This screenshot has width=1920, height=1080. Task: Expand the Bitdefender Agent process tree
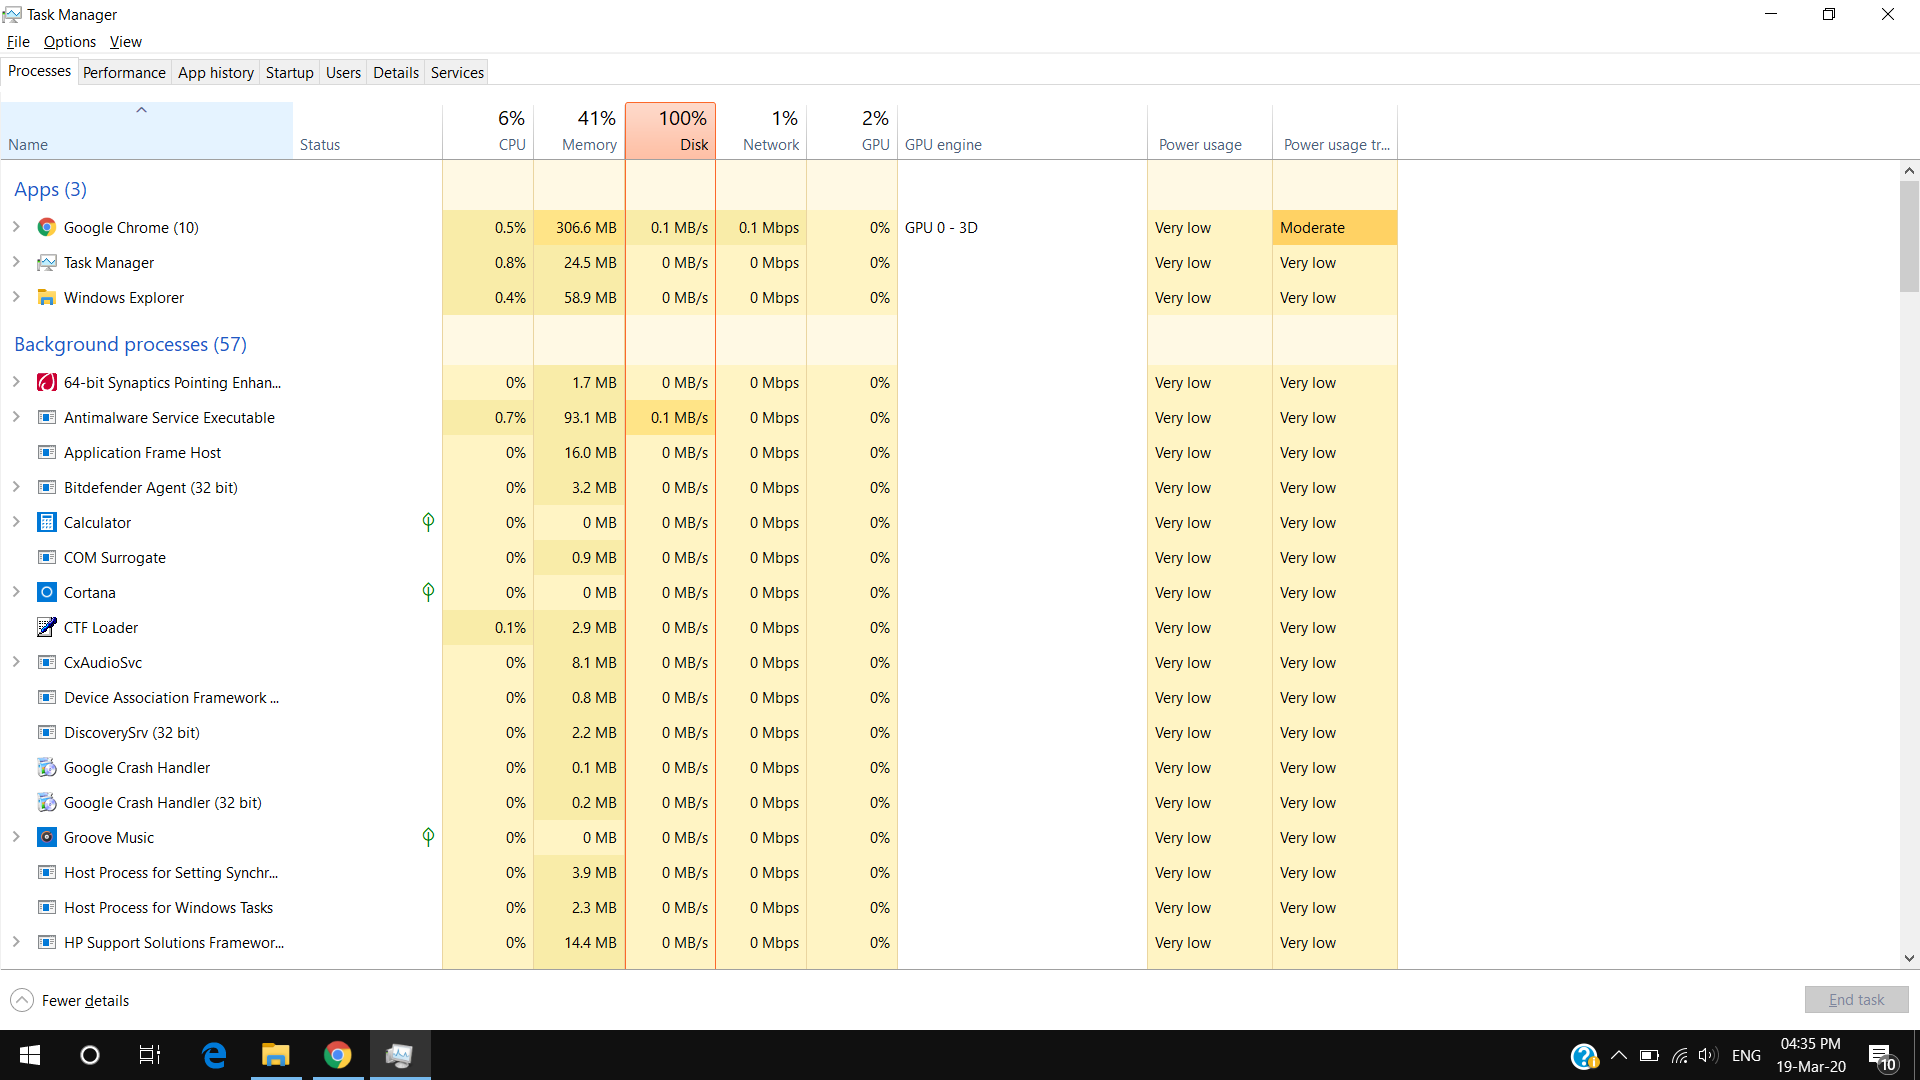pyautogui.click(x=16, y=487)
